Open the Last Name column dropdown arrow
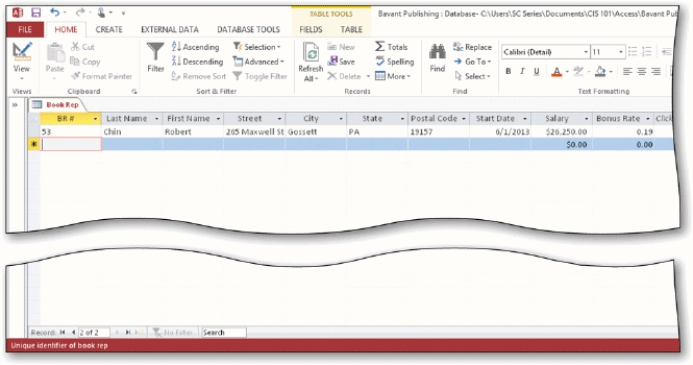 (x=156, y=118)
